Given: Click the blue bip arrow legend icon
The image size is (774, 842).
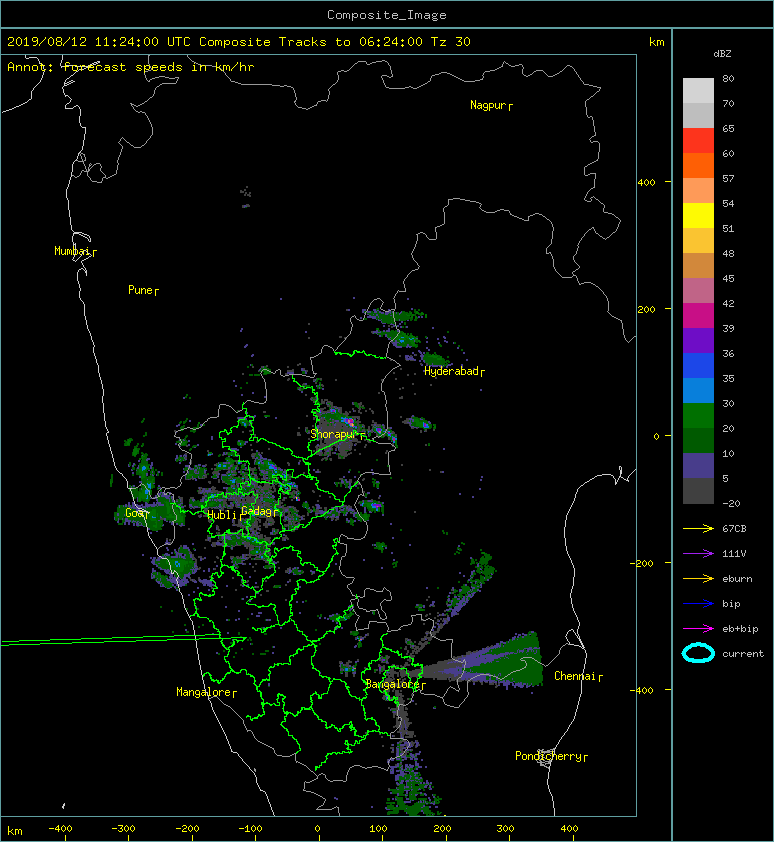Looking at the screenshot, I should point(698,604).
